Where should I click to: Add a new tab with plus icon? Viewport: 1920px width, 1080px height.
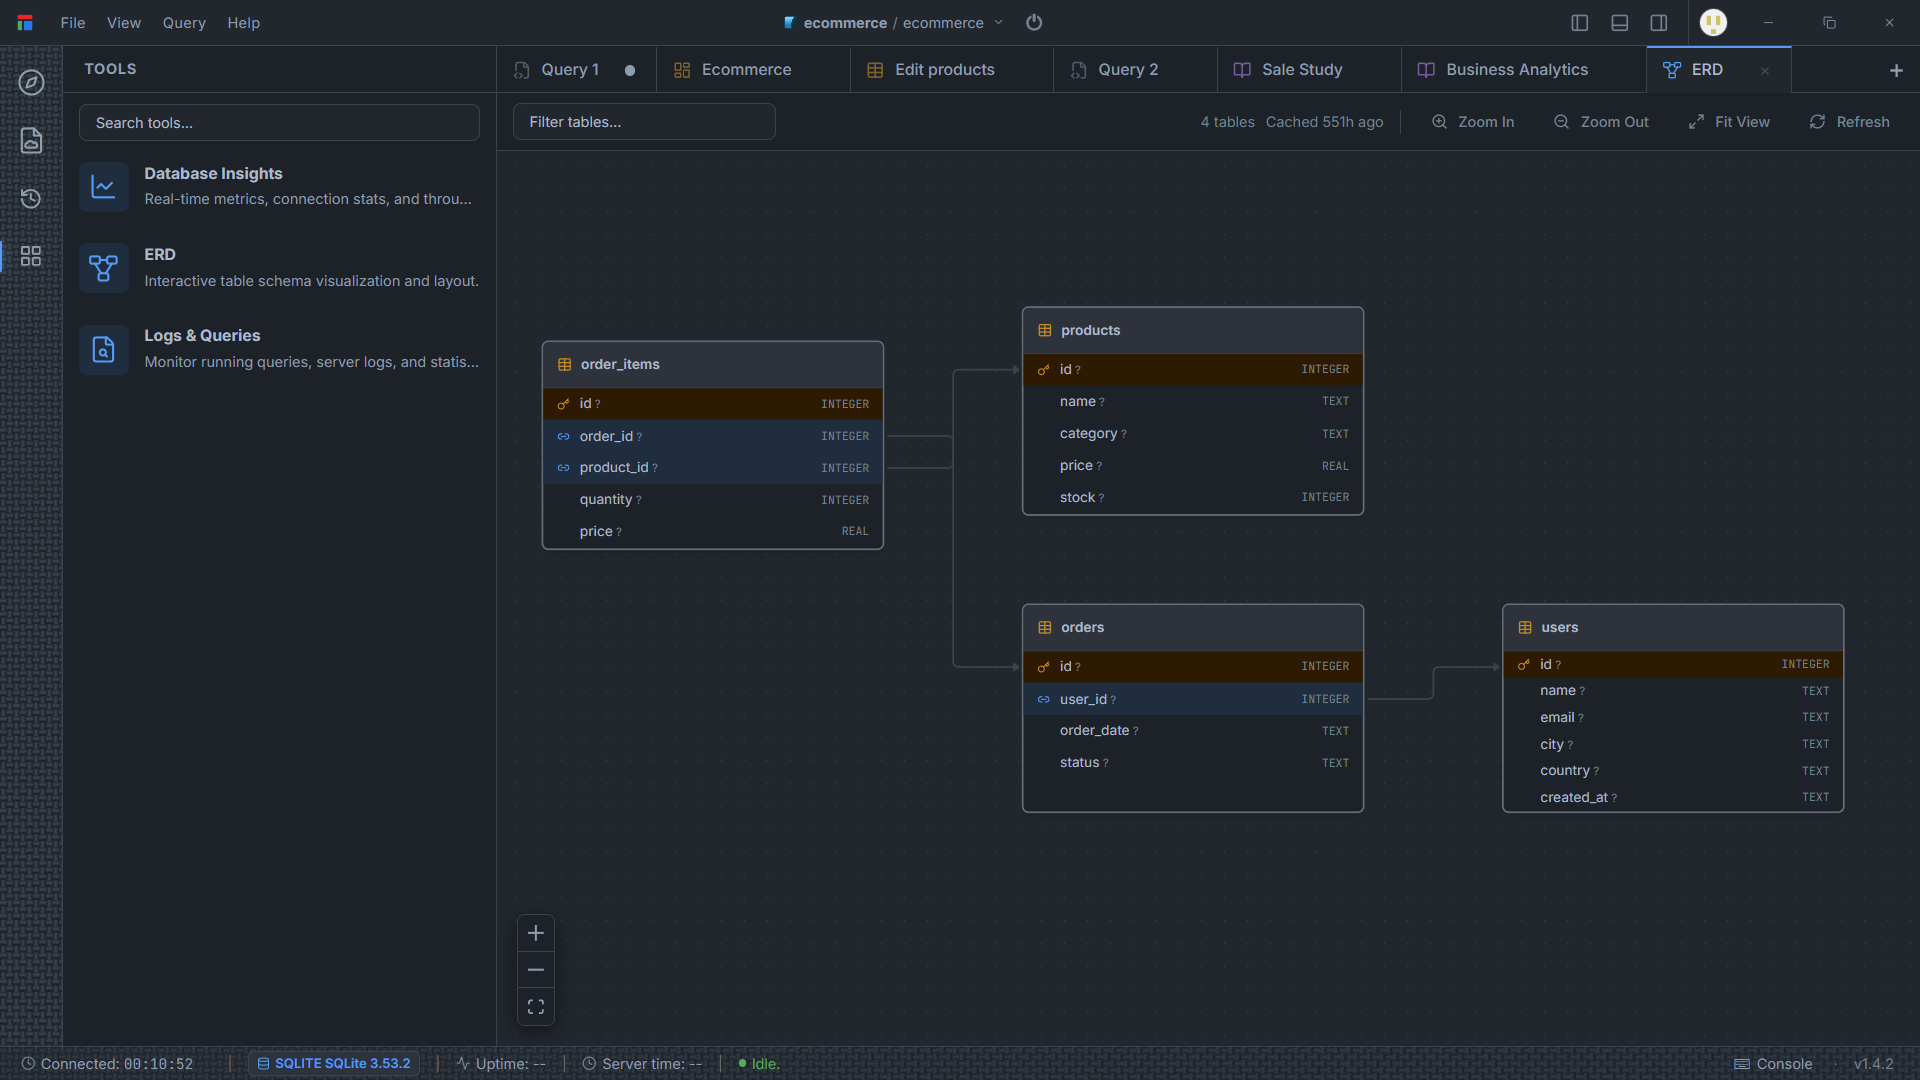pos(1896,70)
